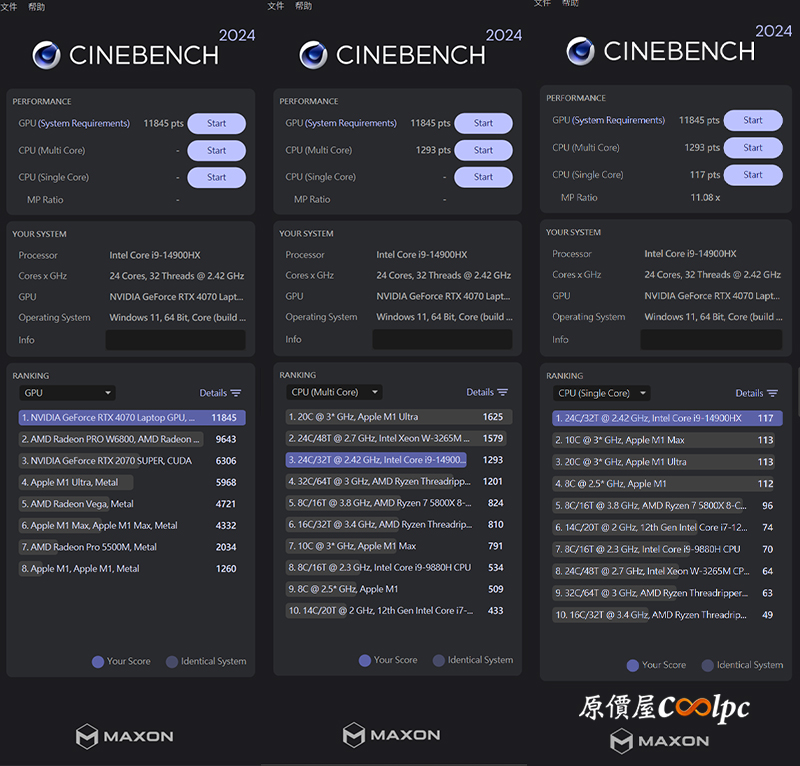
Task: Select the NVIDIA GeForce RTX 4070 Laptop GPU ranking row
Action: (x=132, y=418)
